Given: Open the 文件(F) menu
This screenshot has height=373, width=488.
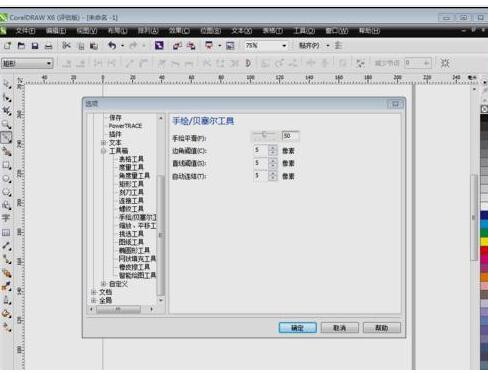Looking at the screenshot, I should tap(25, 31).
